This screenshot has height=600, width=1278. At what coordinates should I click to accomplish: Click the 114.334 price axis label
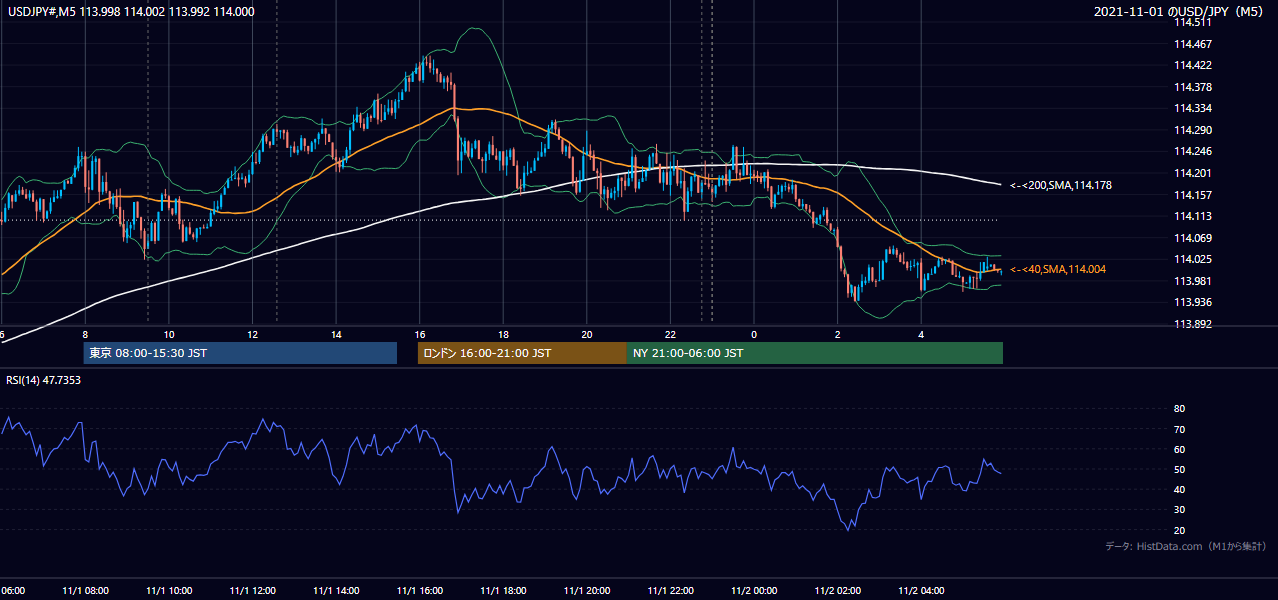point(1193,108)
